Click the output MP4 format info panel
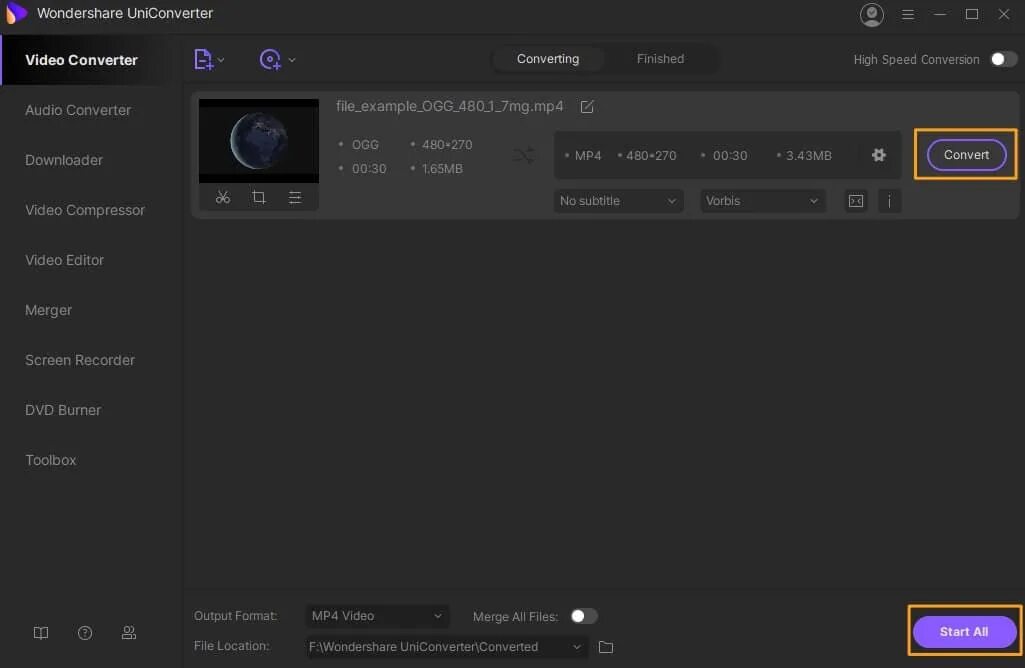Screen dimensions: 1025x668 [728, 155]
